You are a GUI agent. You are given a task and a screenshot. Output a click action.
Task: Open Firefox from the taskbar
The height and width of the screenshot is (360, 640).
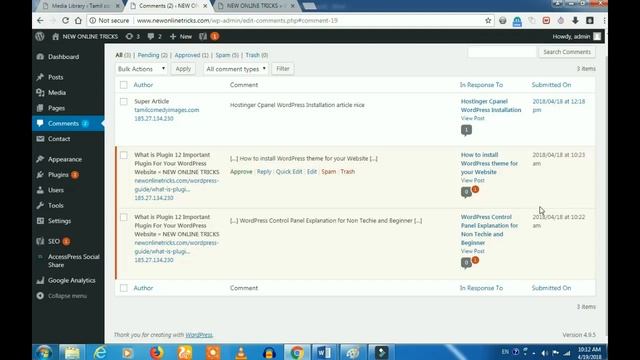pyautogui.click(x=156, y=352)
